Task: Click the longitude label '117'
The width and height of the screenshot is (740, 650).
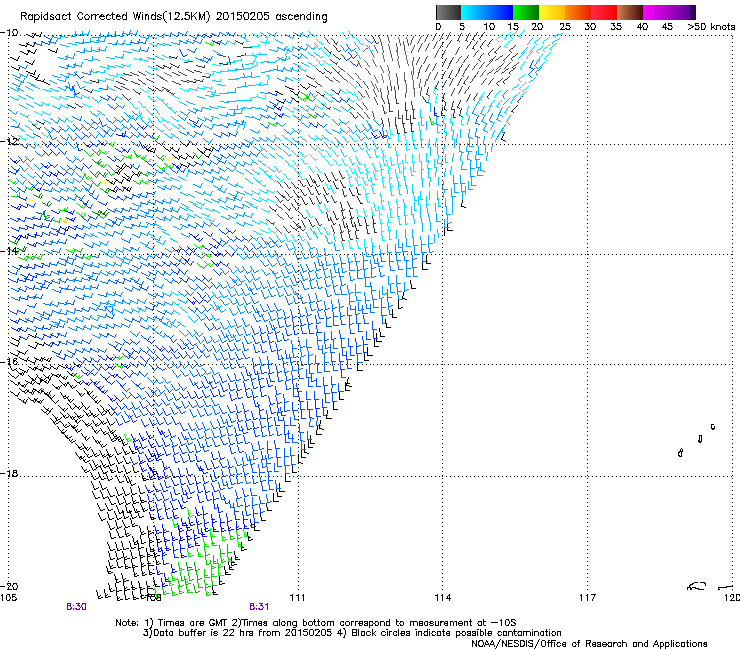Action: click(x=588, y=598)
